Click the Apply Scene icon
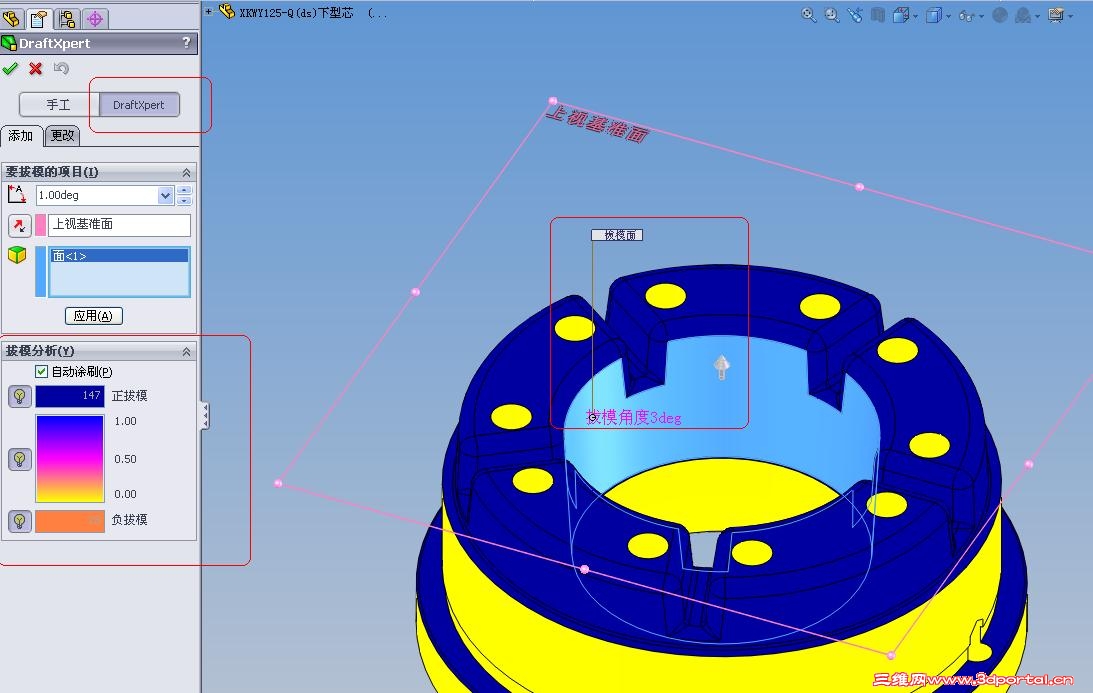 (1023, 15)
